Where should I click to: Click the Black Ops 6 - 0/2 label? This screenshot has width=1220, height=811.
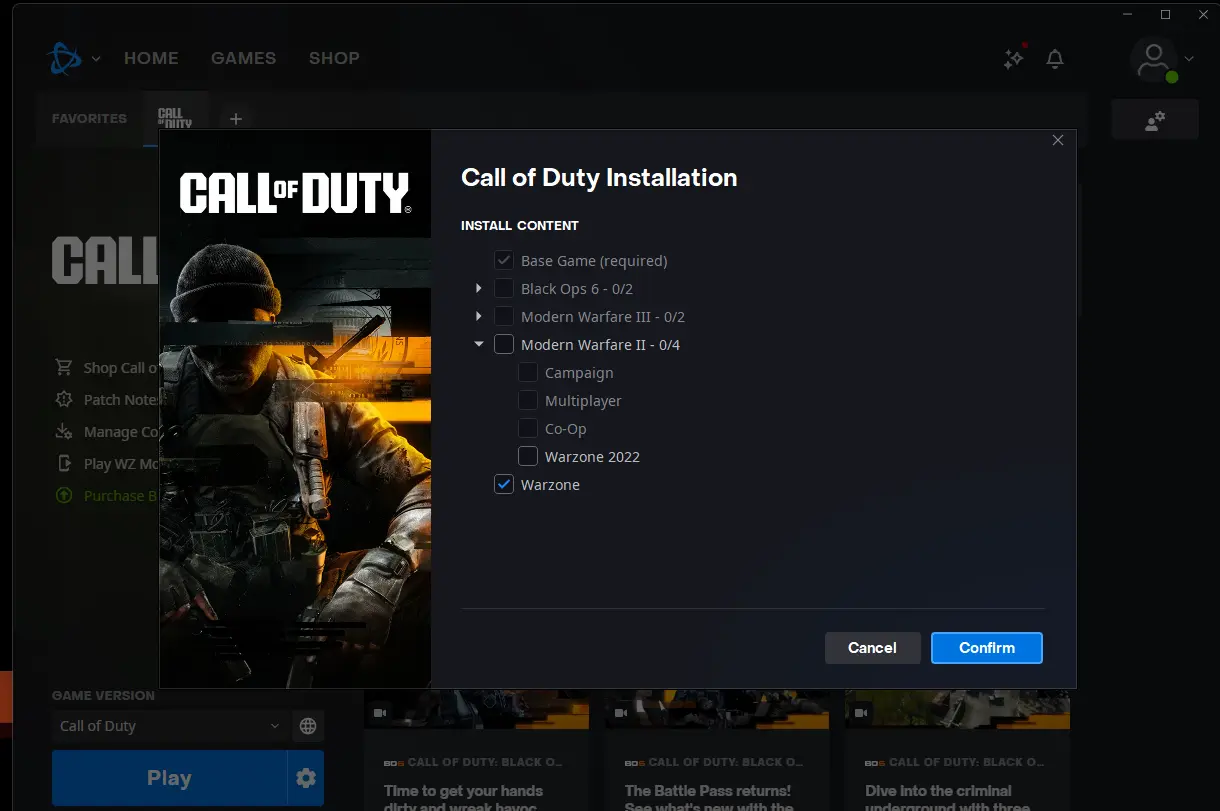coord(577,289)
